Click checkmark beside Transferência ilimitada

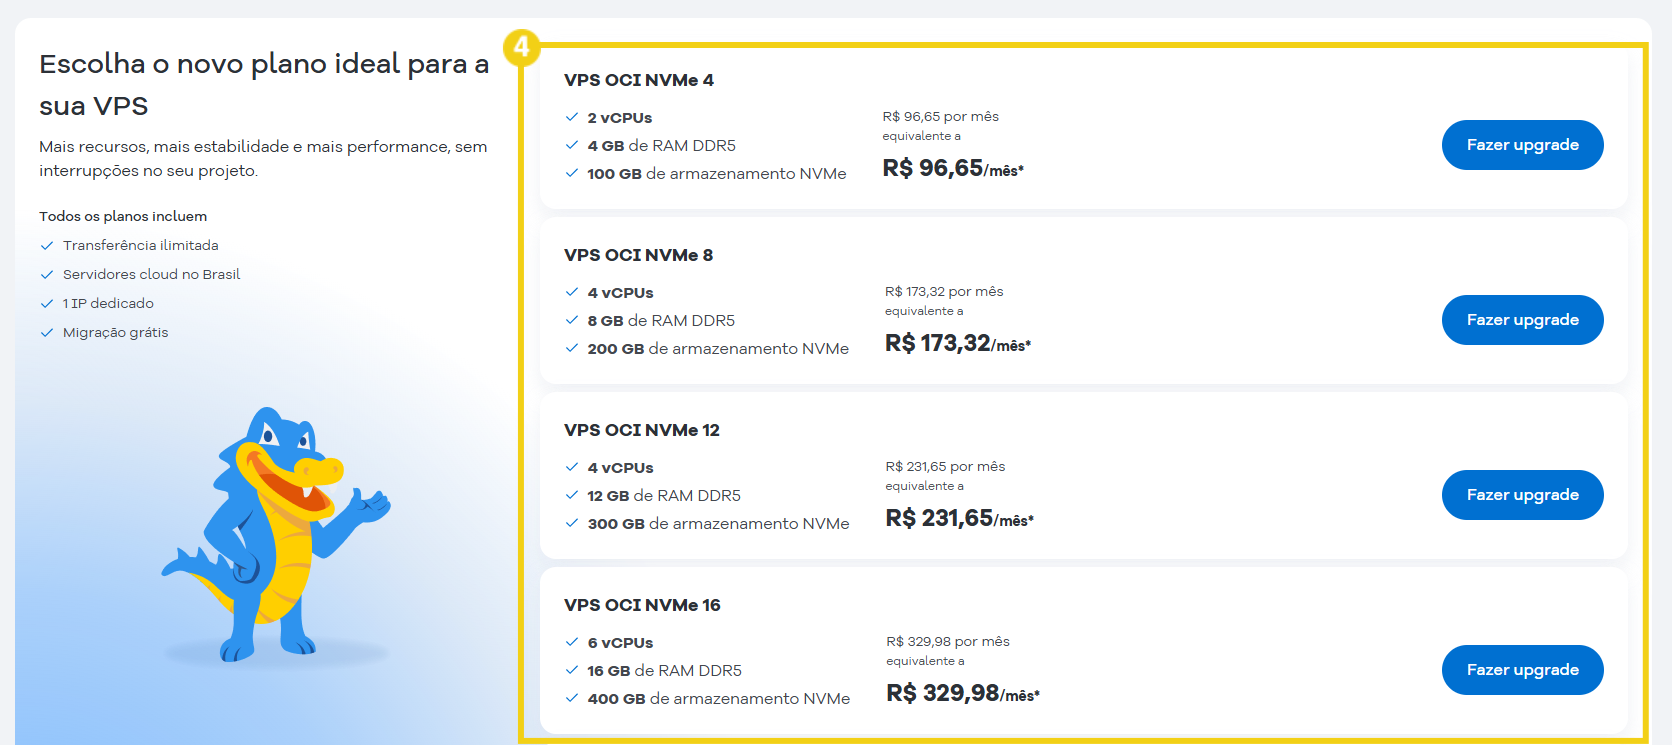tap(47, 245)
